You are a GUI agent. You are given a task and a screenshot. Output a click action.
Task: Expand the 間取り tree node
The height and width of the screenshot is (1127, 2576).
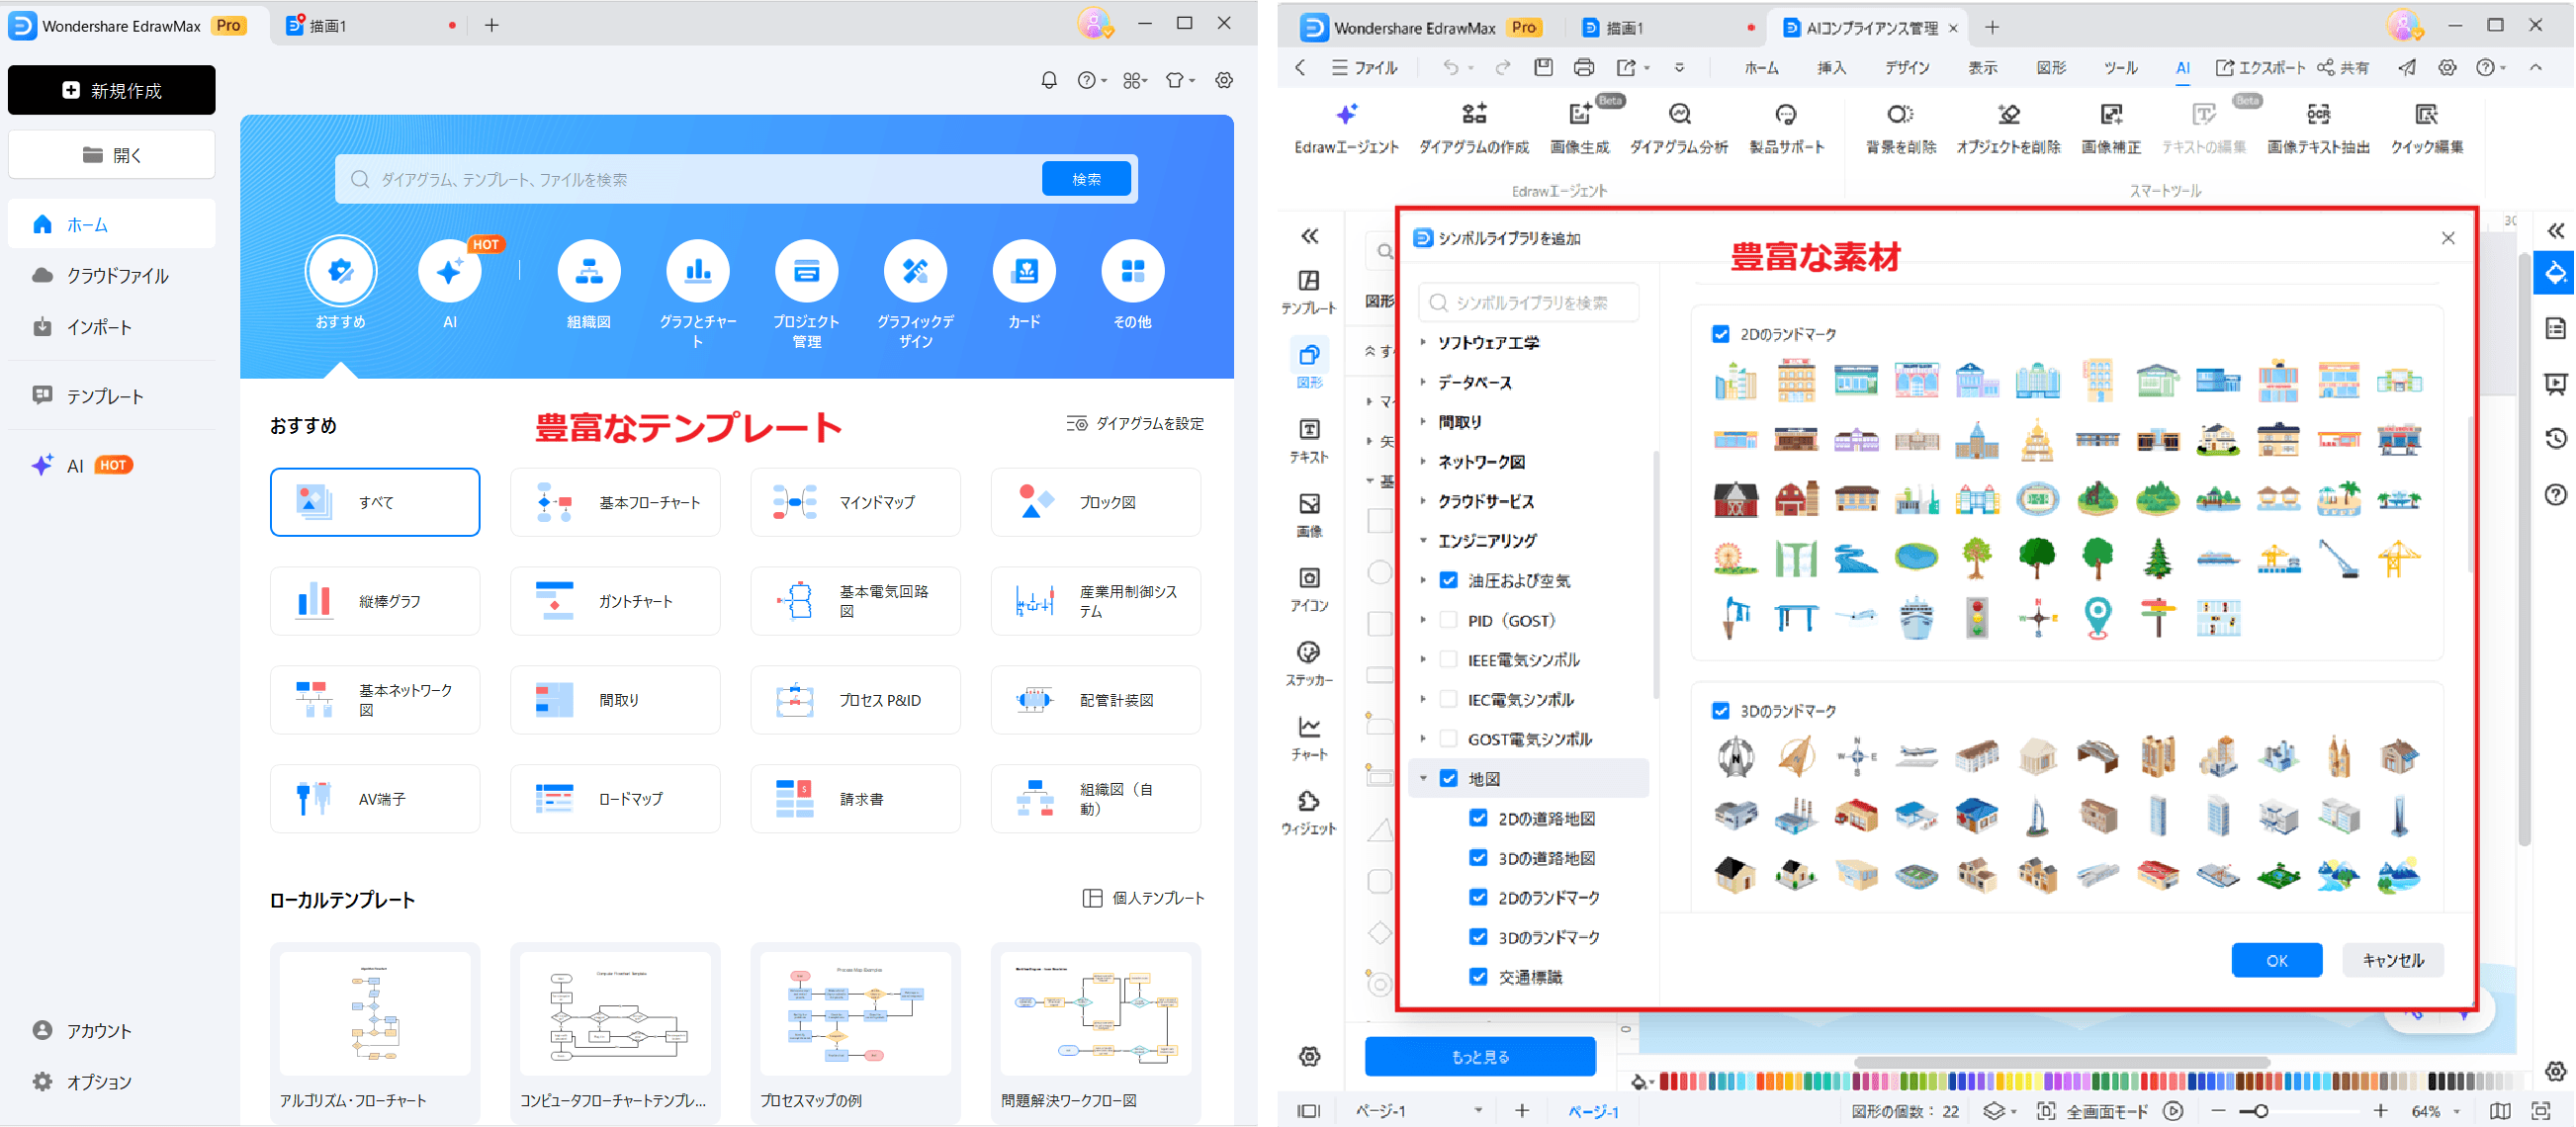1423,422
